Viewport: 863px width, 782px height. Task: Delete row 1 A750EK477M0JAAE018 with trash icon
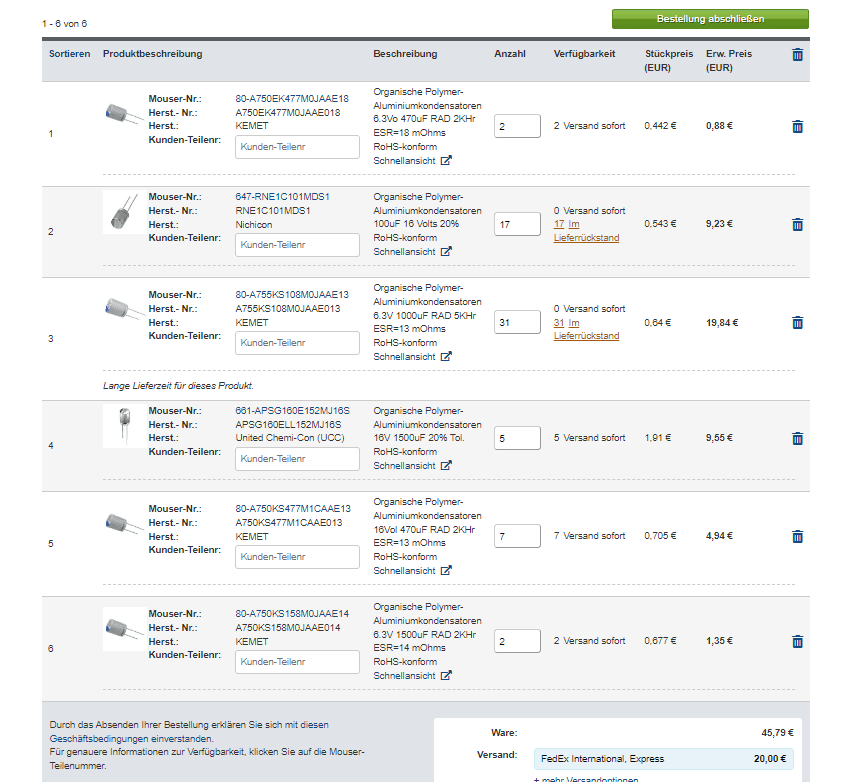[x=797, y=127]
